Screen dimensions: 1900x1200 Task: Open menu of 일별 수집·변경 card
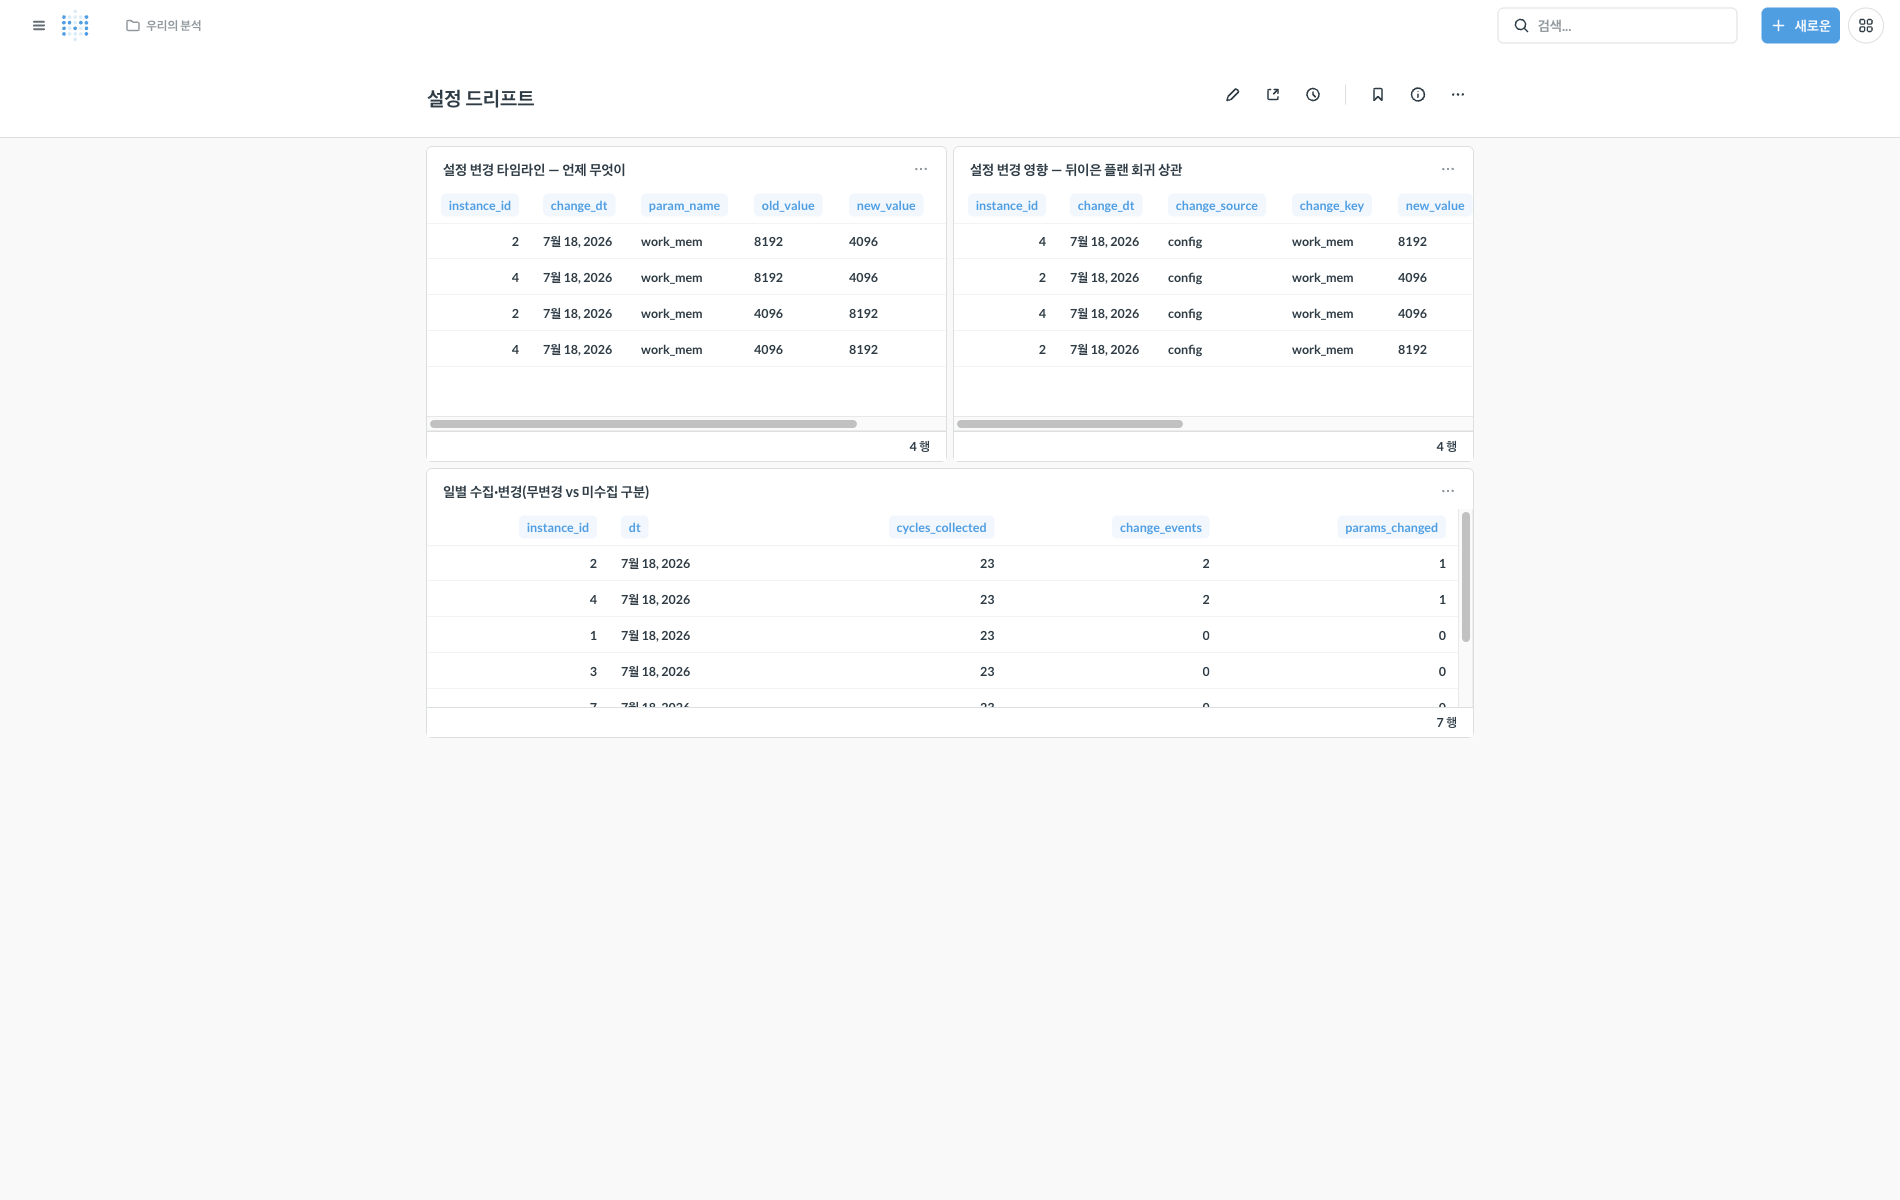tap(1448, 491)
